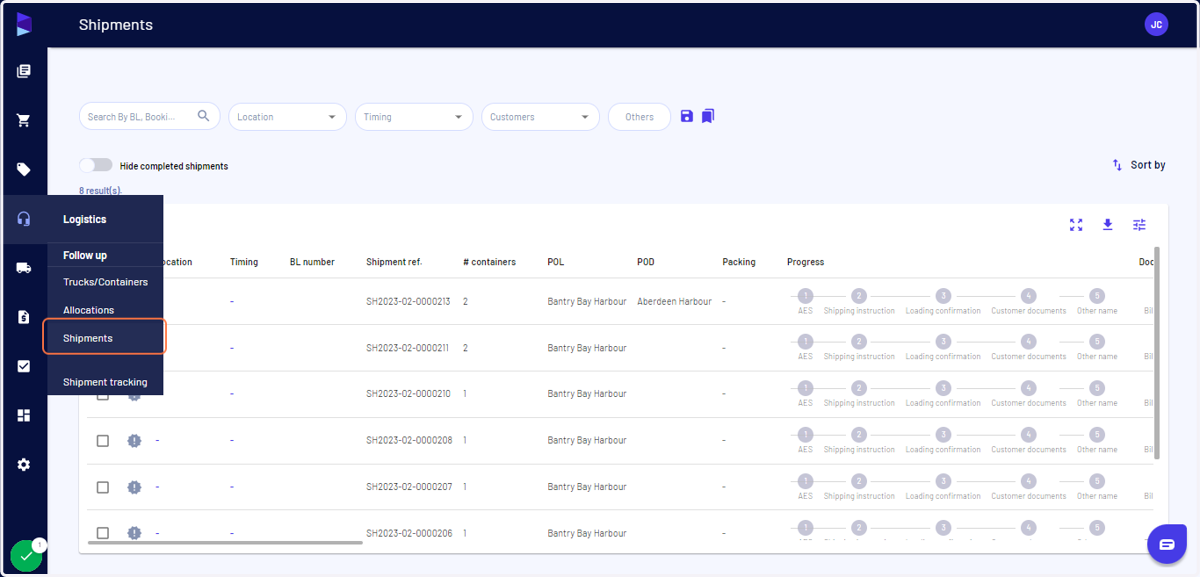Image resolution: width=1200 pixels, height=577 pixels.
Task: Sort by POL column header
Action: pyautogui.click(x=556, y=262)
